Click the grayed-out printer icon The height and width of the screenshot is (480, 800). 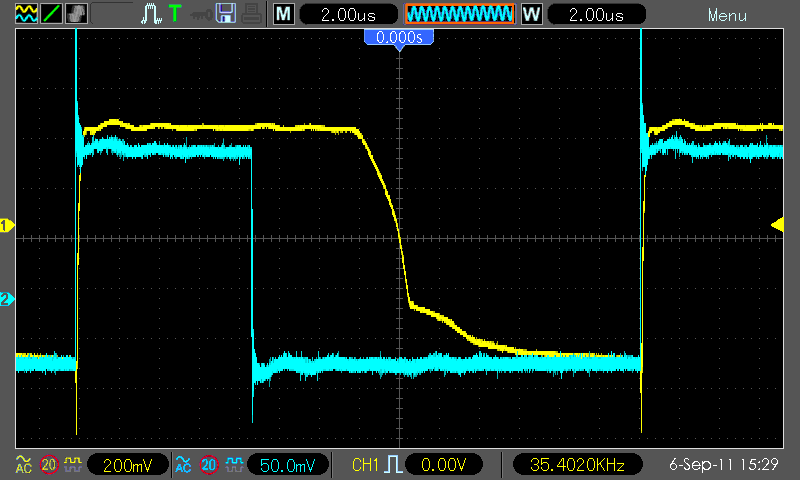point(252,14)
